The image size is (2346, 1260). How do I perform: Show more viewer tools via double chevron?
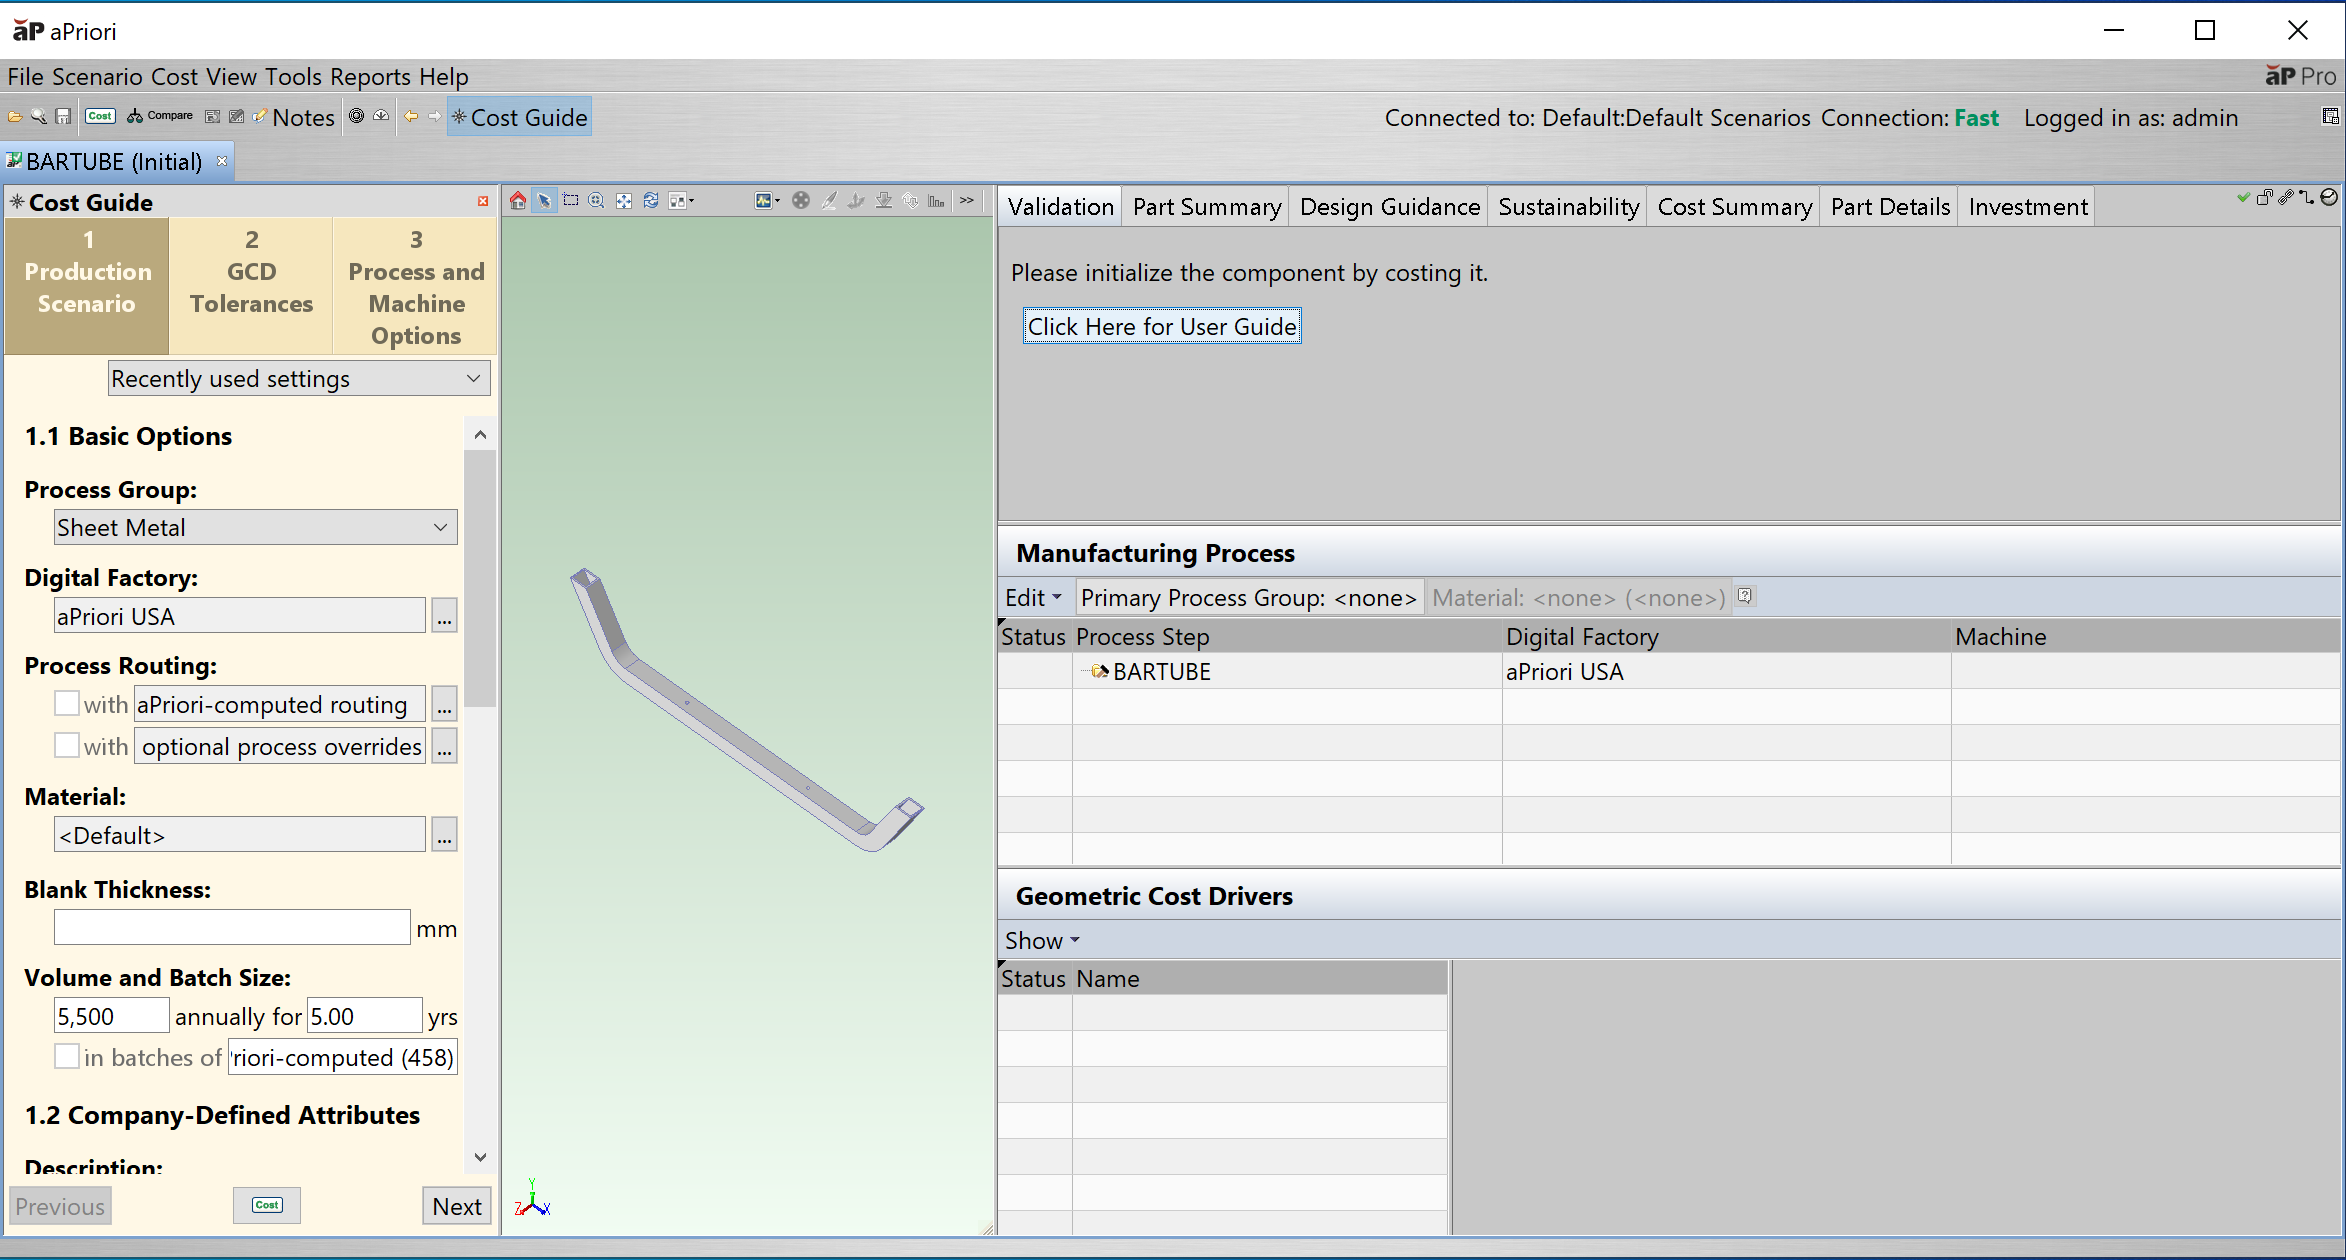[x=967, y=201]
